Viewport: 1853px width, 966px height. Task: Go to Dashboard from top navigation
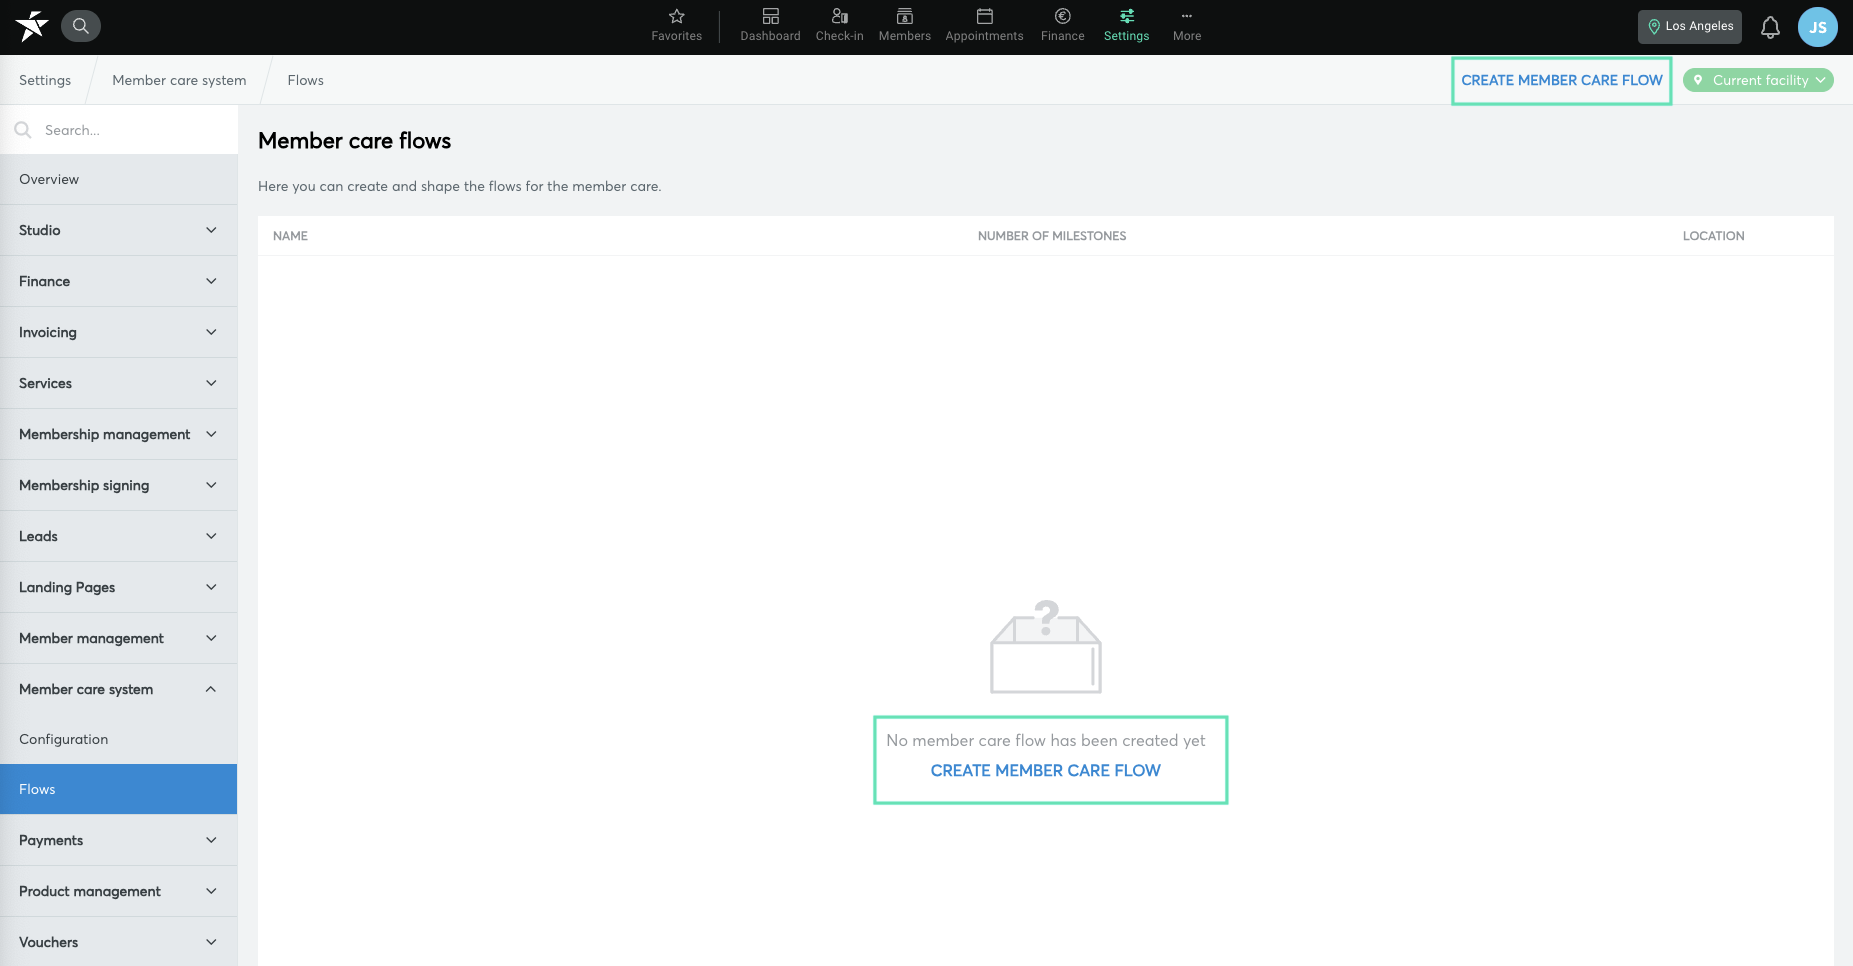(770, 26)
